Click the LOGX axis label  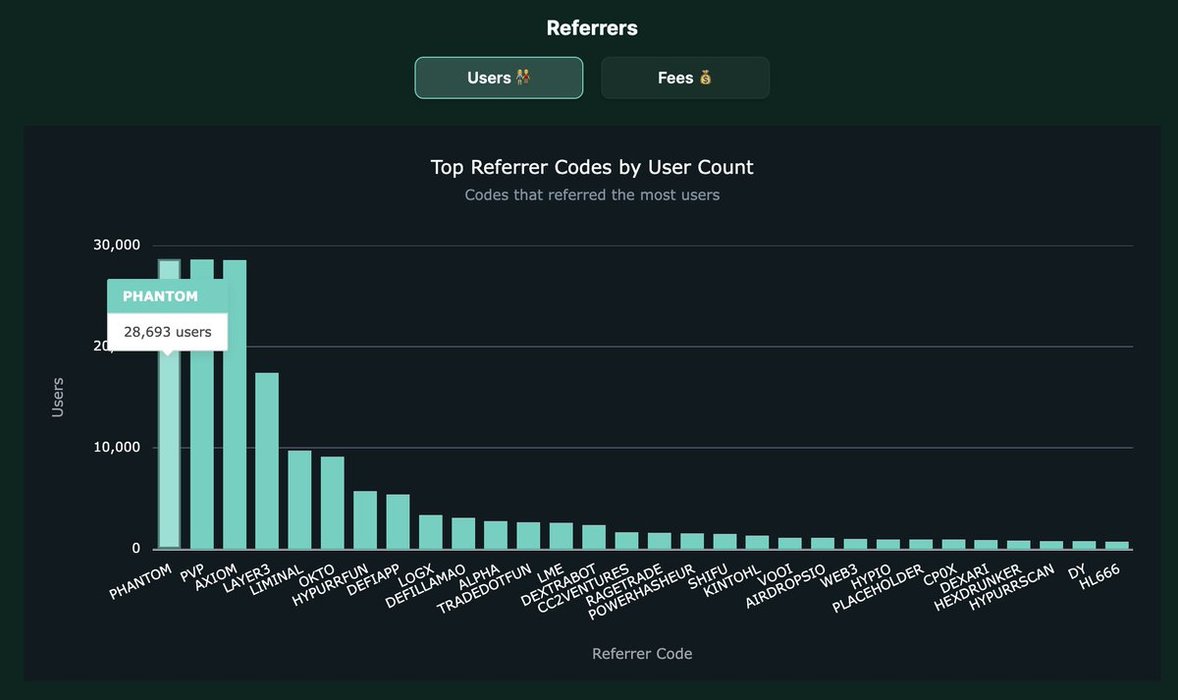click(415, 576)
